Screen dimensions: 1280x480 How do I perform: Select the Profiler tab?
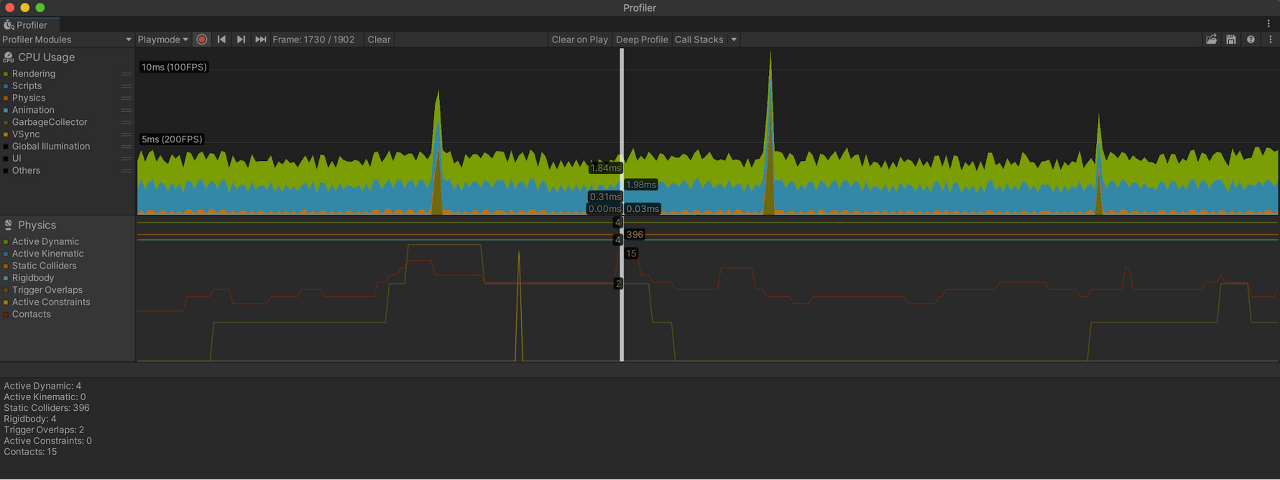click(x=31, y=25)
